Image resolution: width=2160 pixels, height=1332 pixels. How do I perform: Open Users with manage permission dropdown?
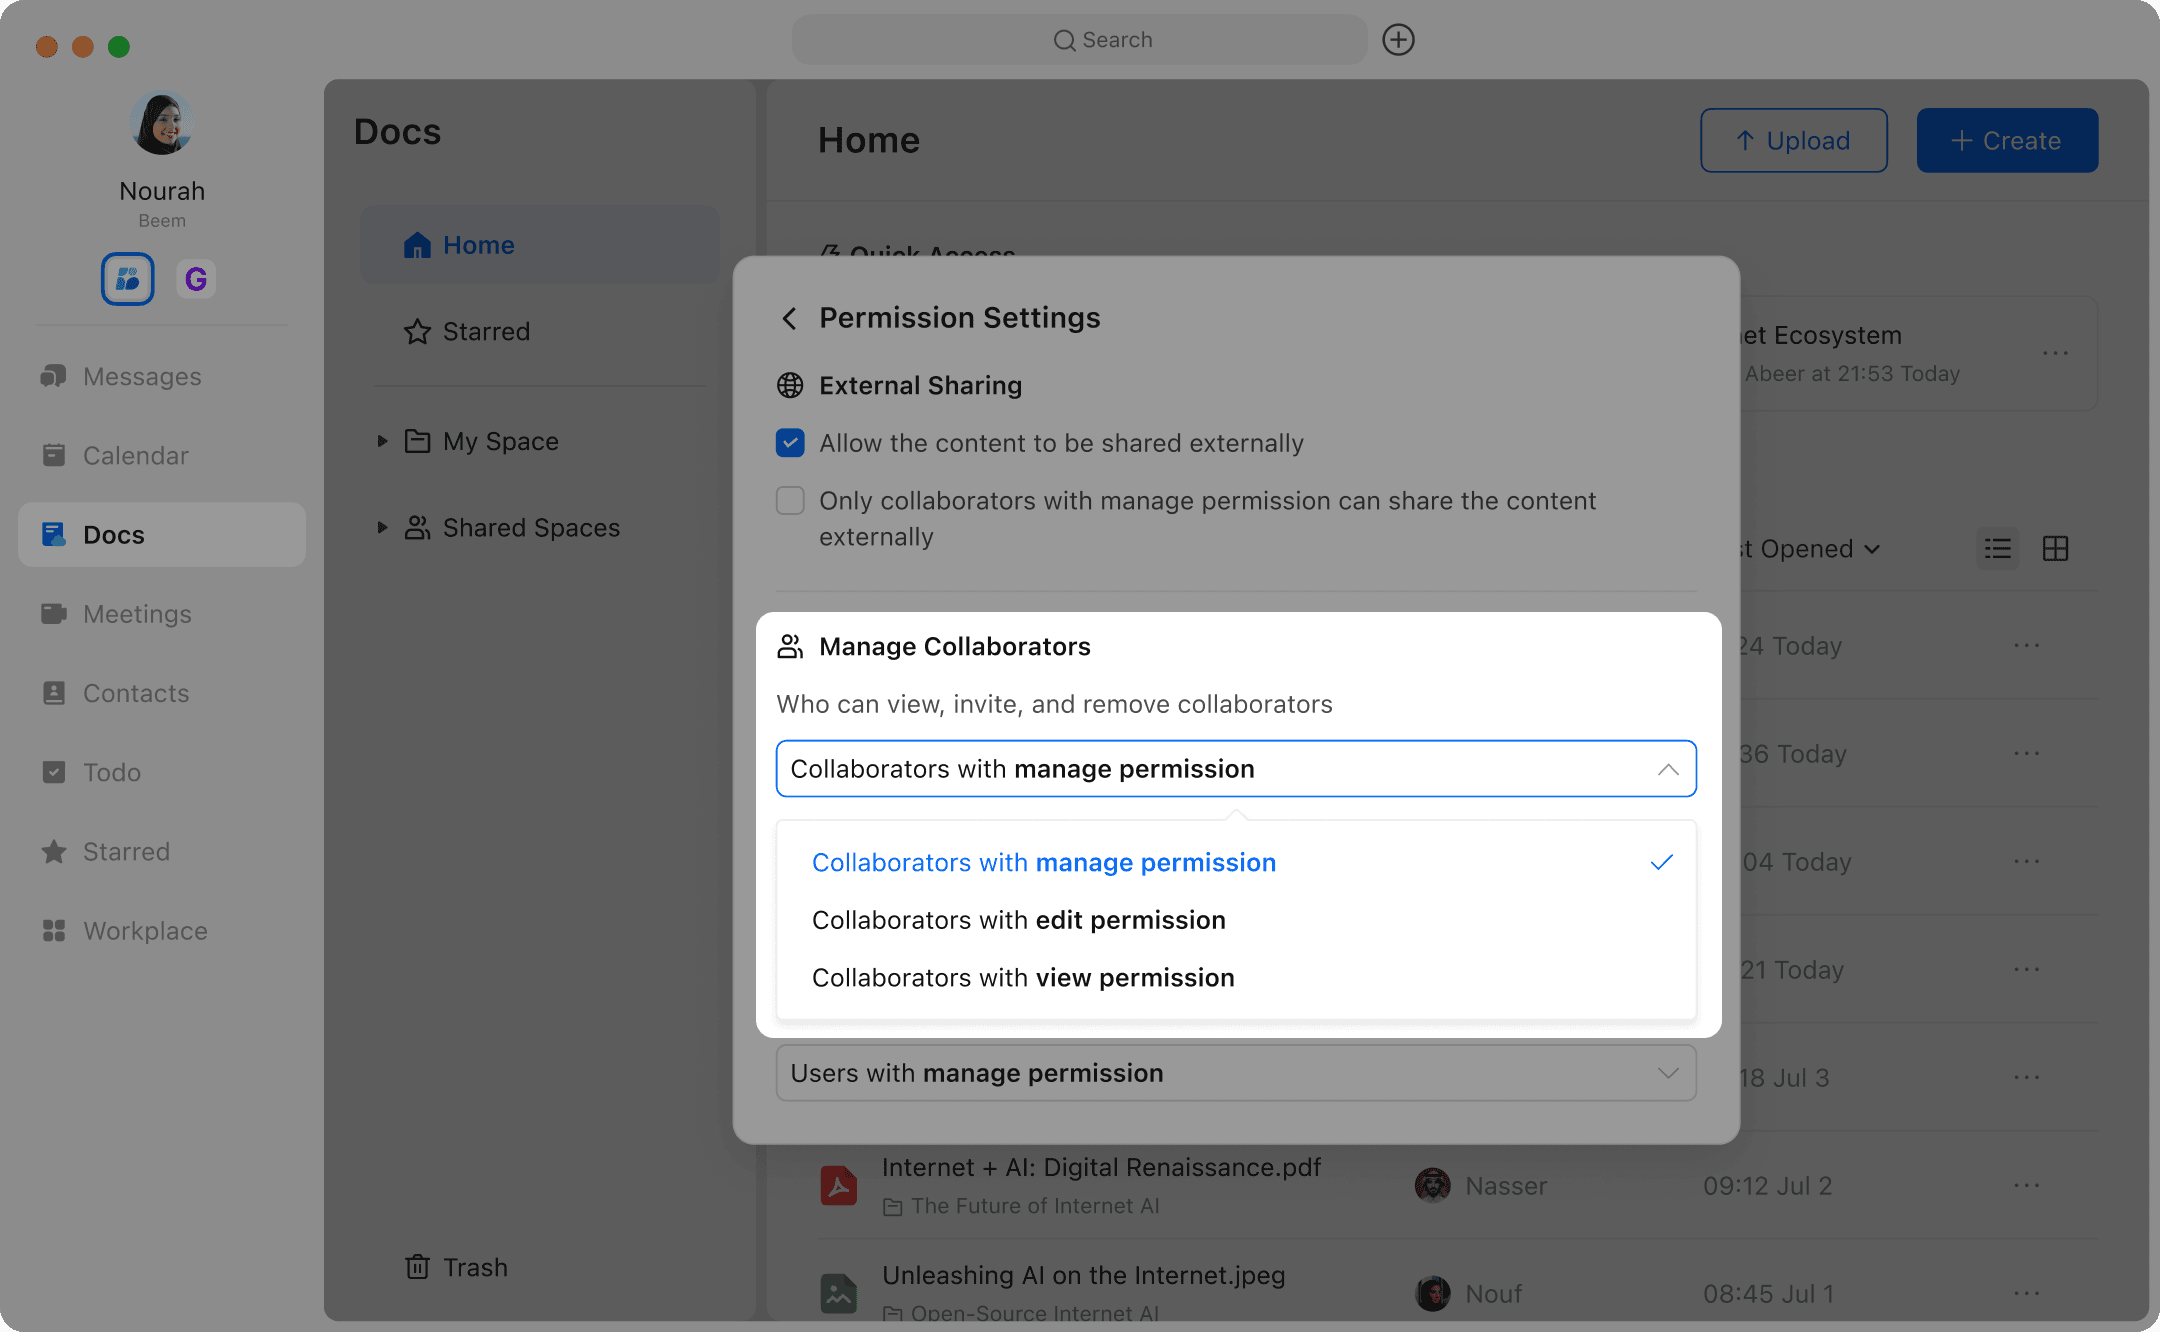click(x=1235, y=1073)
